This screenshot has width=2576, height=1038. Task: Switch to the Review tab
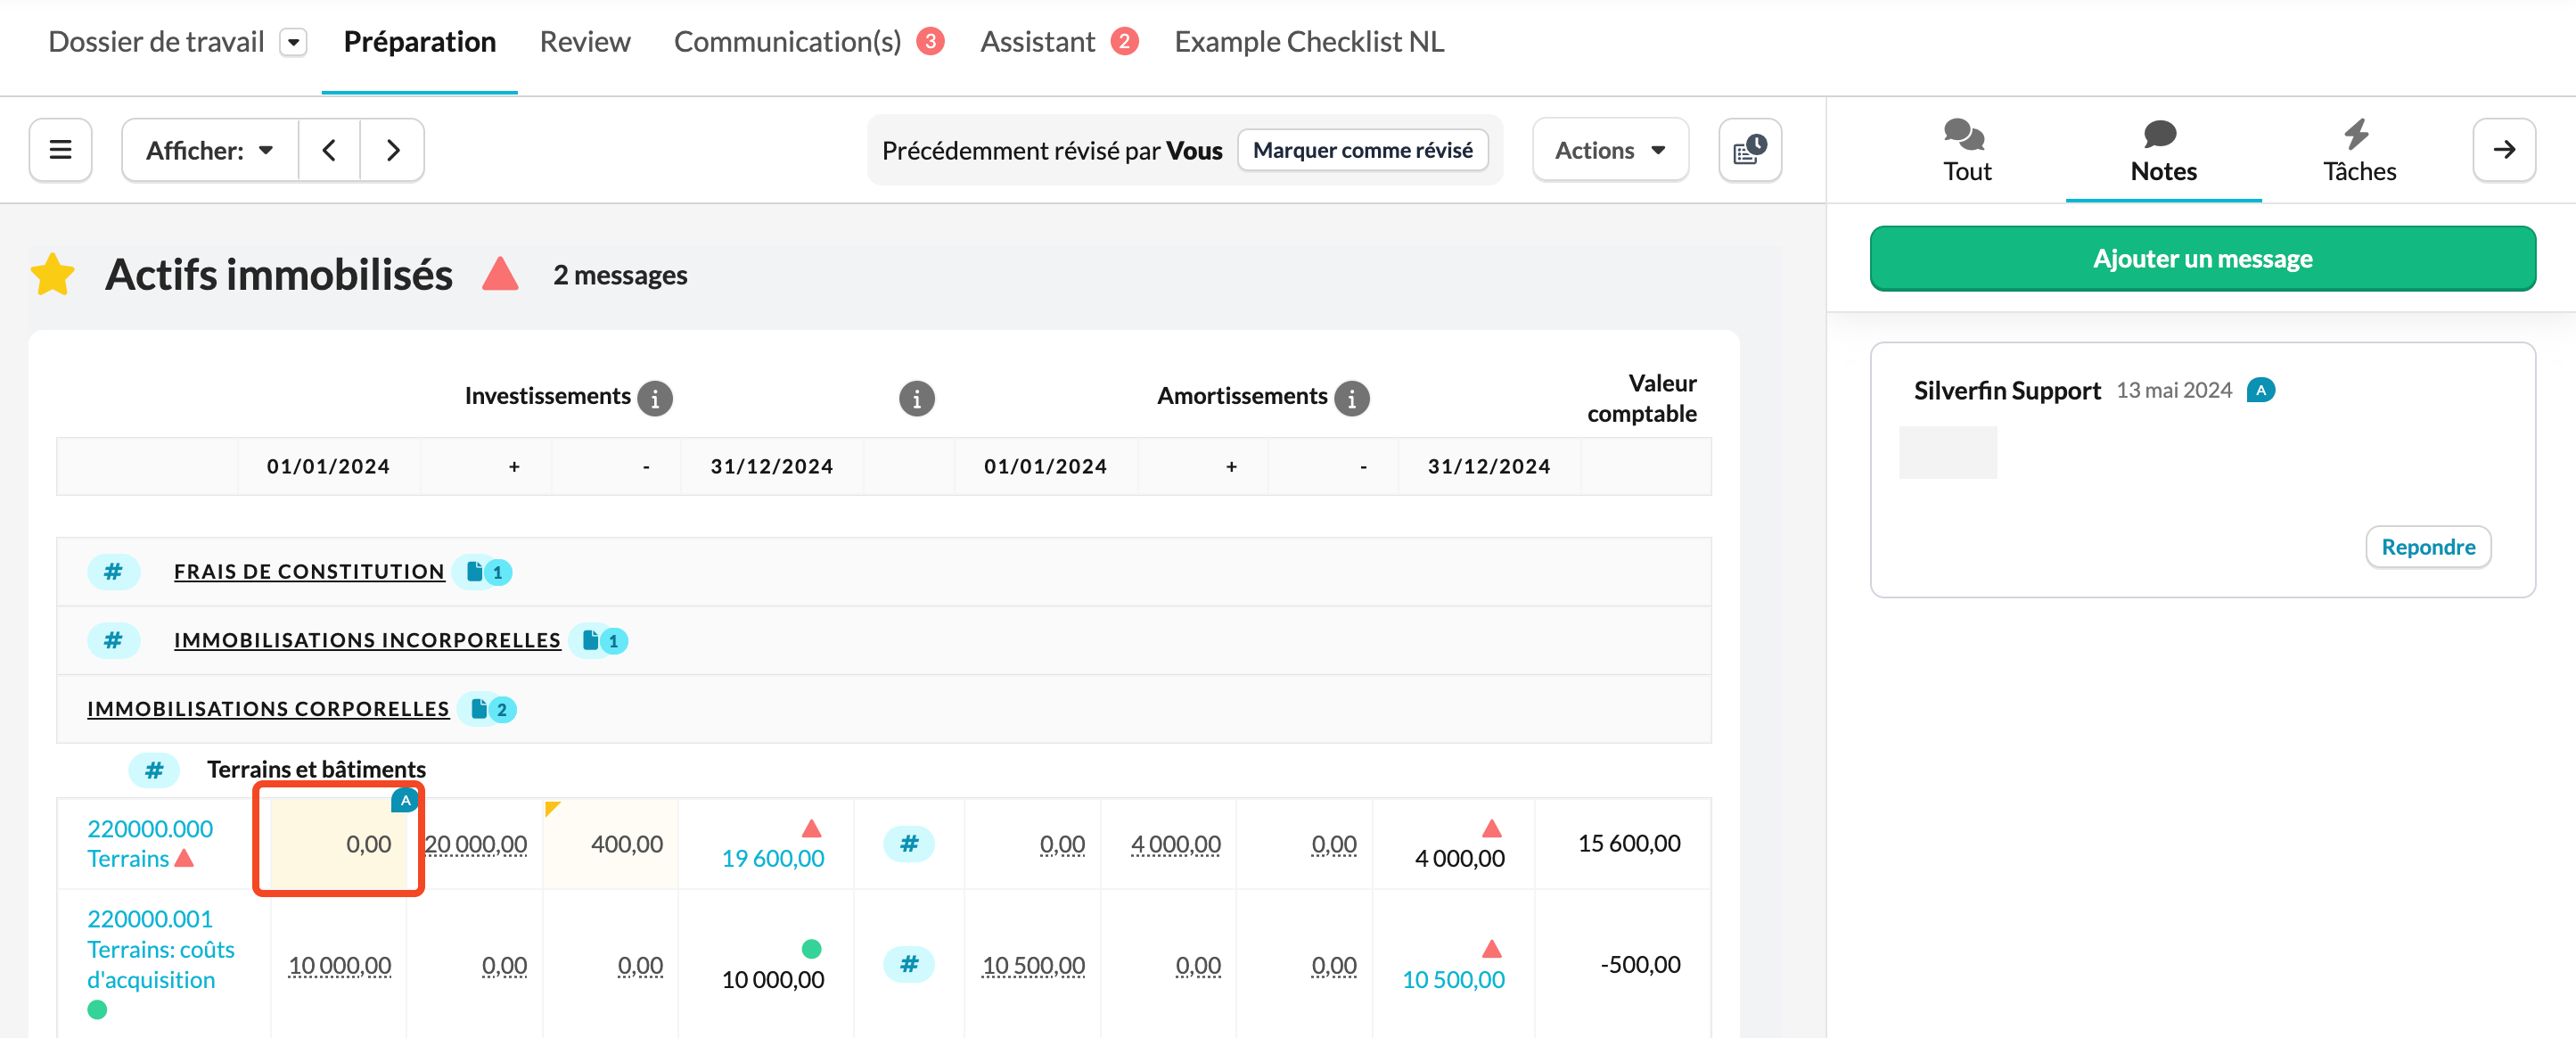585,42
